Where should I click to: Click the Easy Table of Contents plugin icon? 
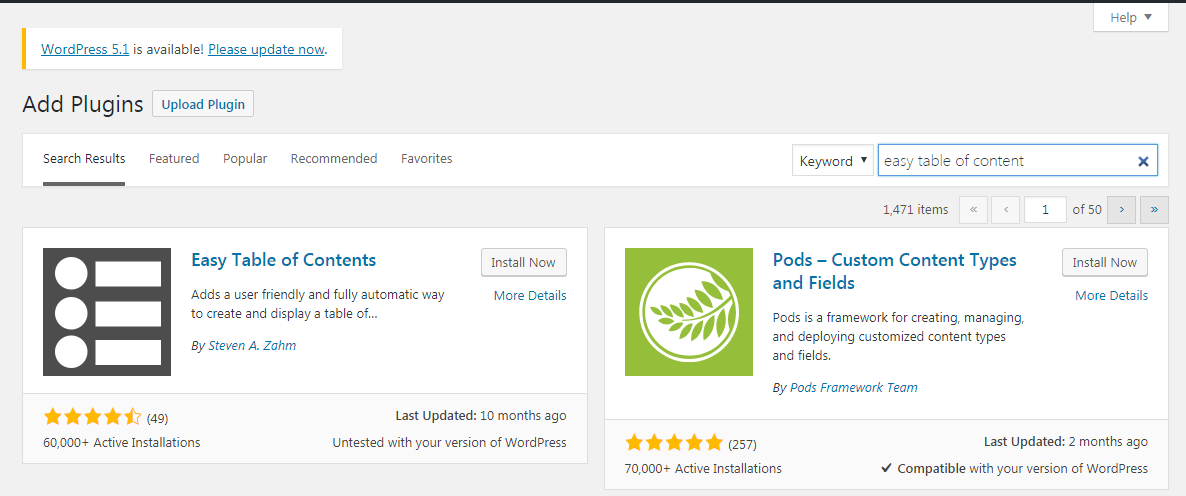tap(107, 312)
